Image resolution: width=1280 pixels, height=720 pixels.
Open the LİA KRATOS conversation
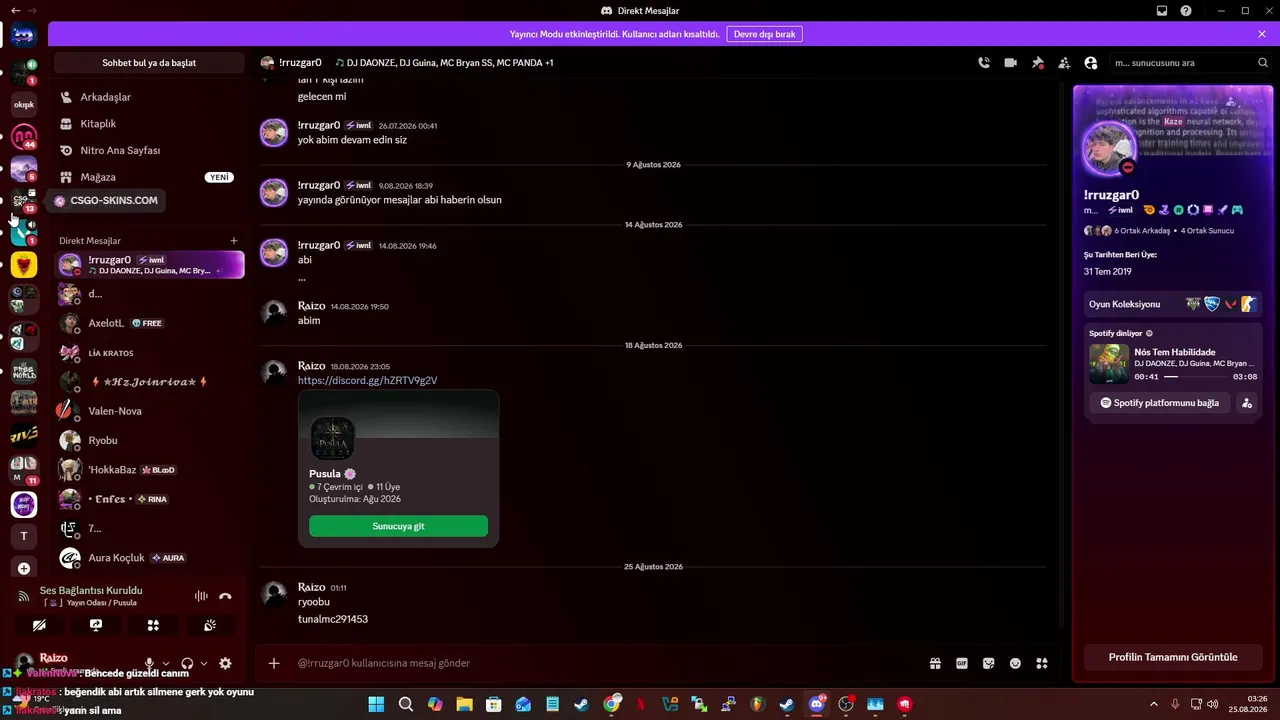point(149,353)
